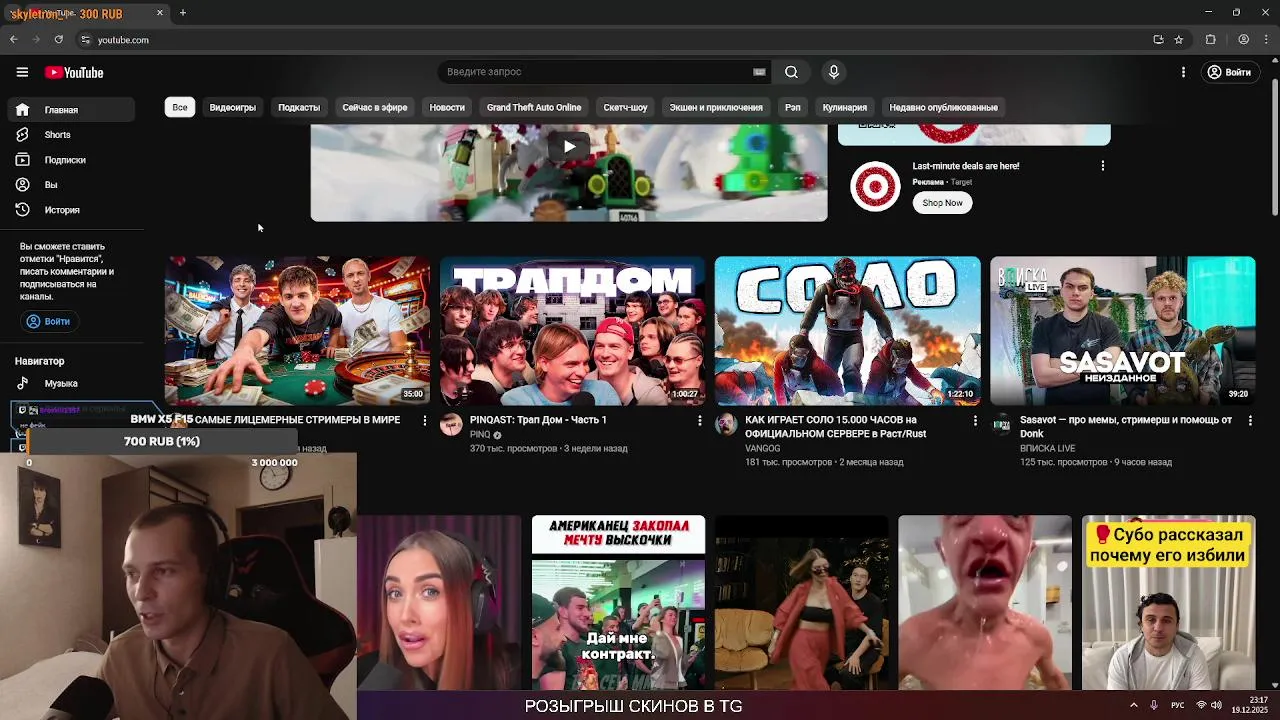Open VANGOG channel avatar

(726, 424)
